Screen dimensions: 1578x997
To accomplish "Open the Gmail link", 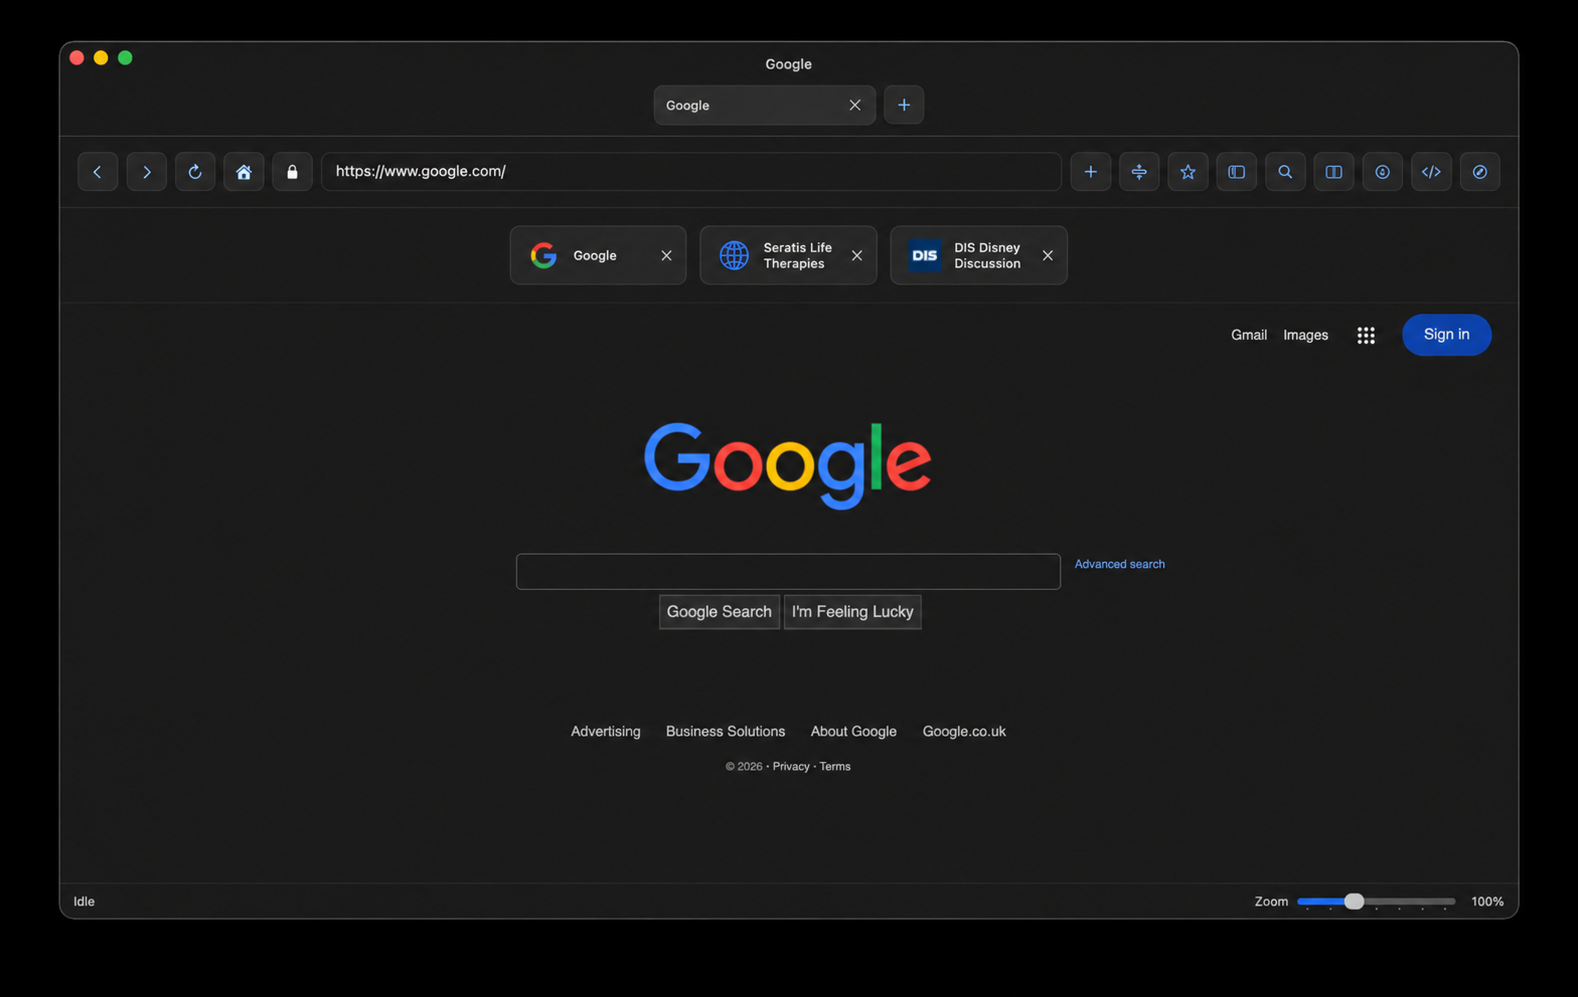I will pyautogui.click(x=1249, y=335).
